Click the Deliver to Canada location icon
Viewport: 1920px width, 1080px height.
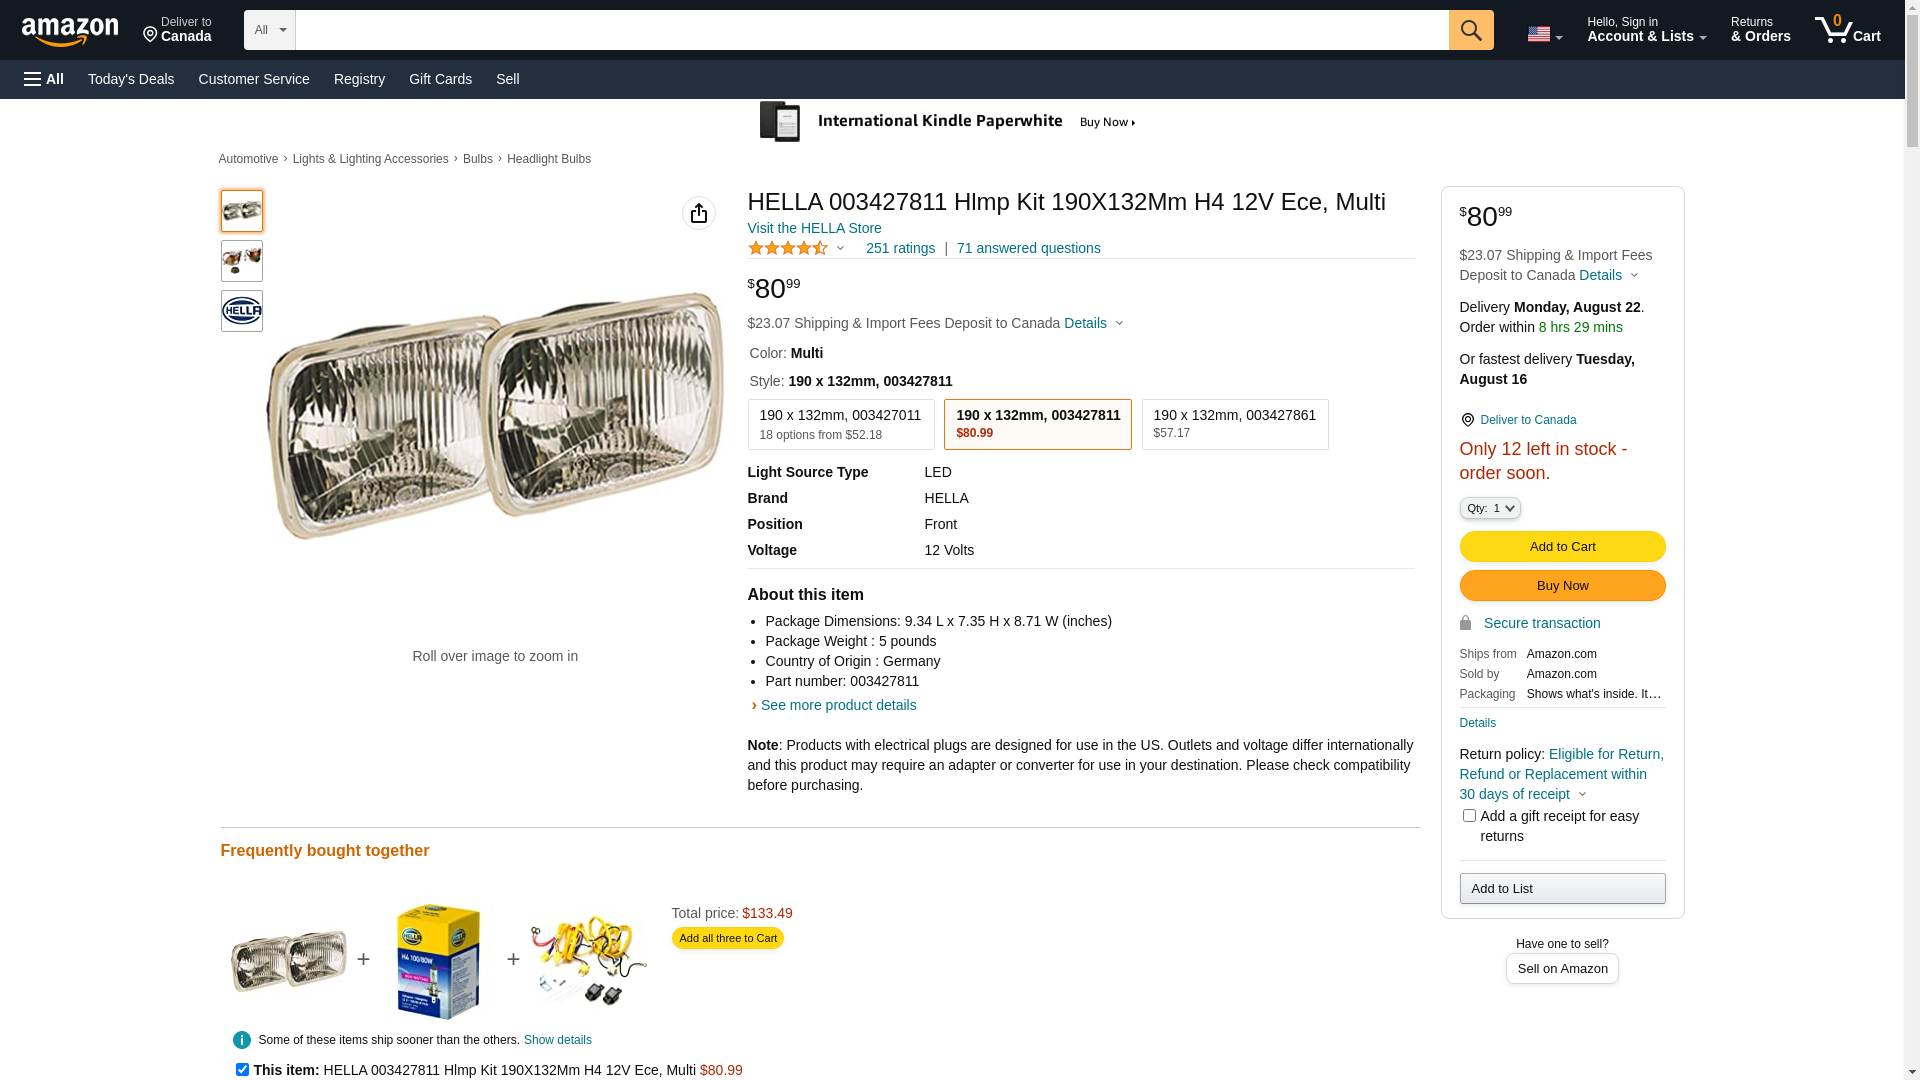pos(1467,420)
